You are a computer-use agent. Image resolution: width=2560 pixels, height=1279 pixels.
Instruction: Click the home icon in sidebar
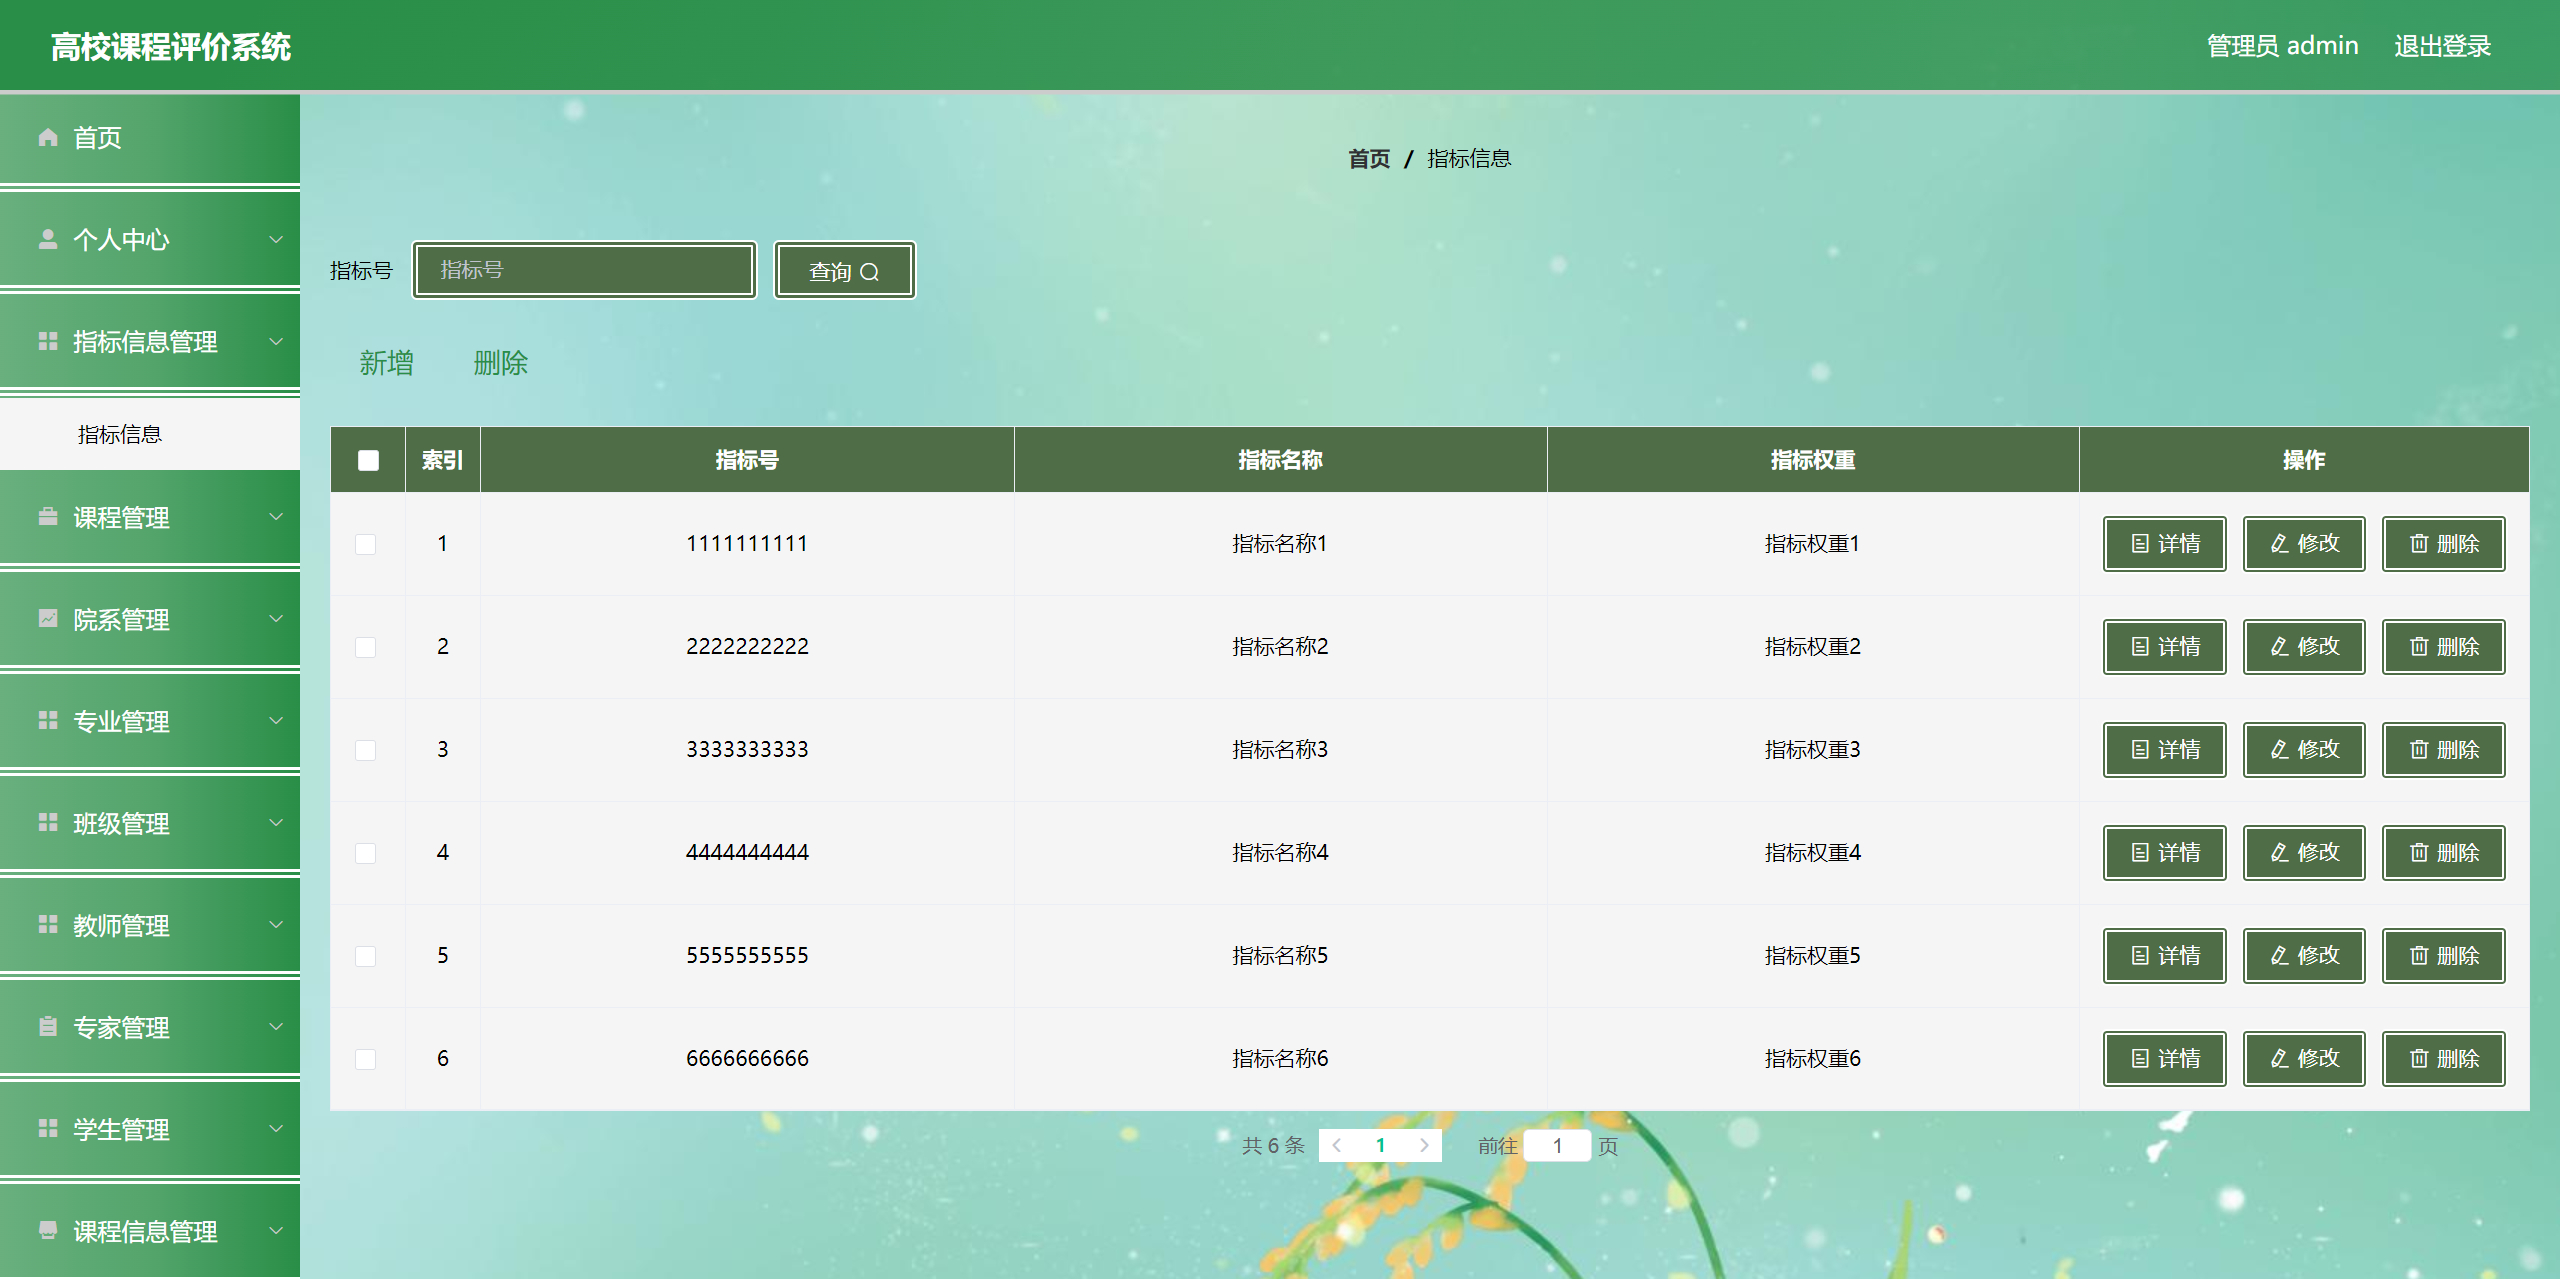coord(47,137)
